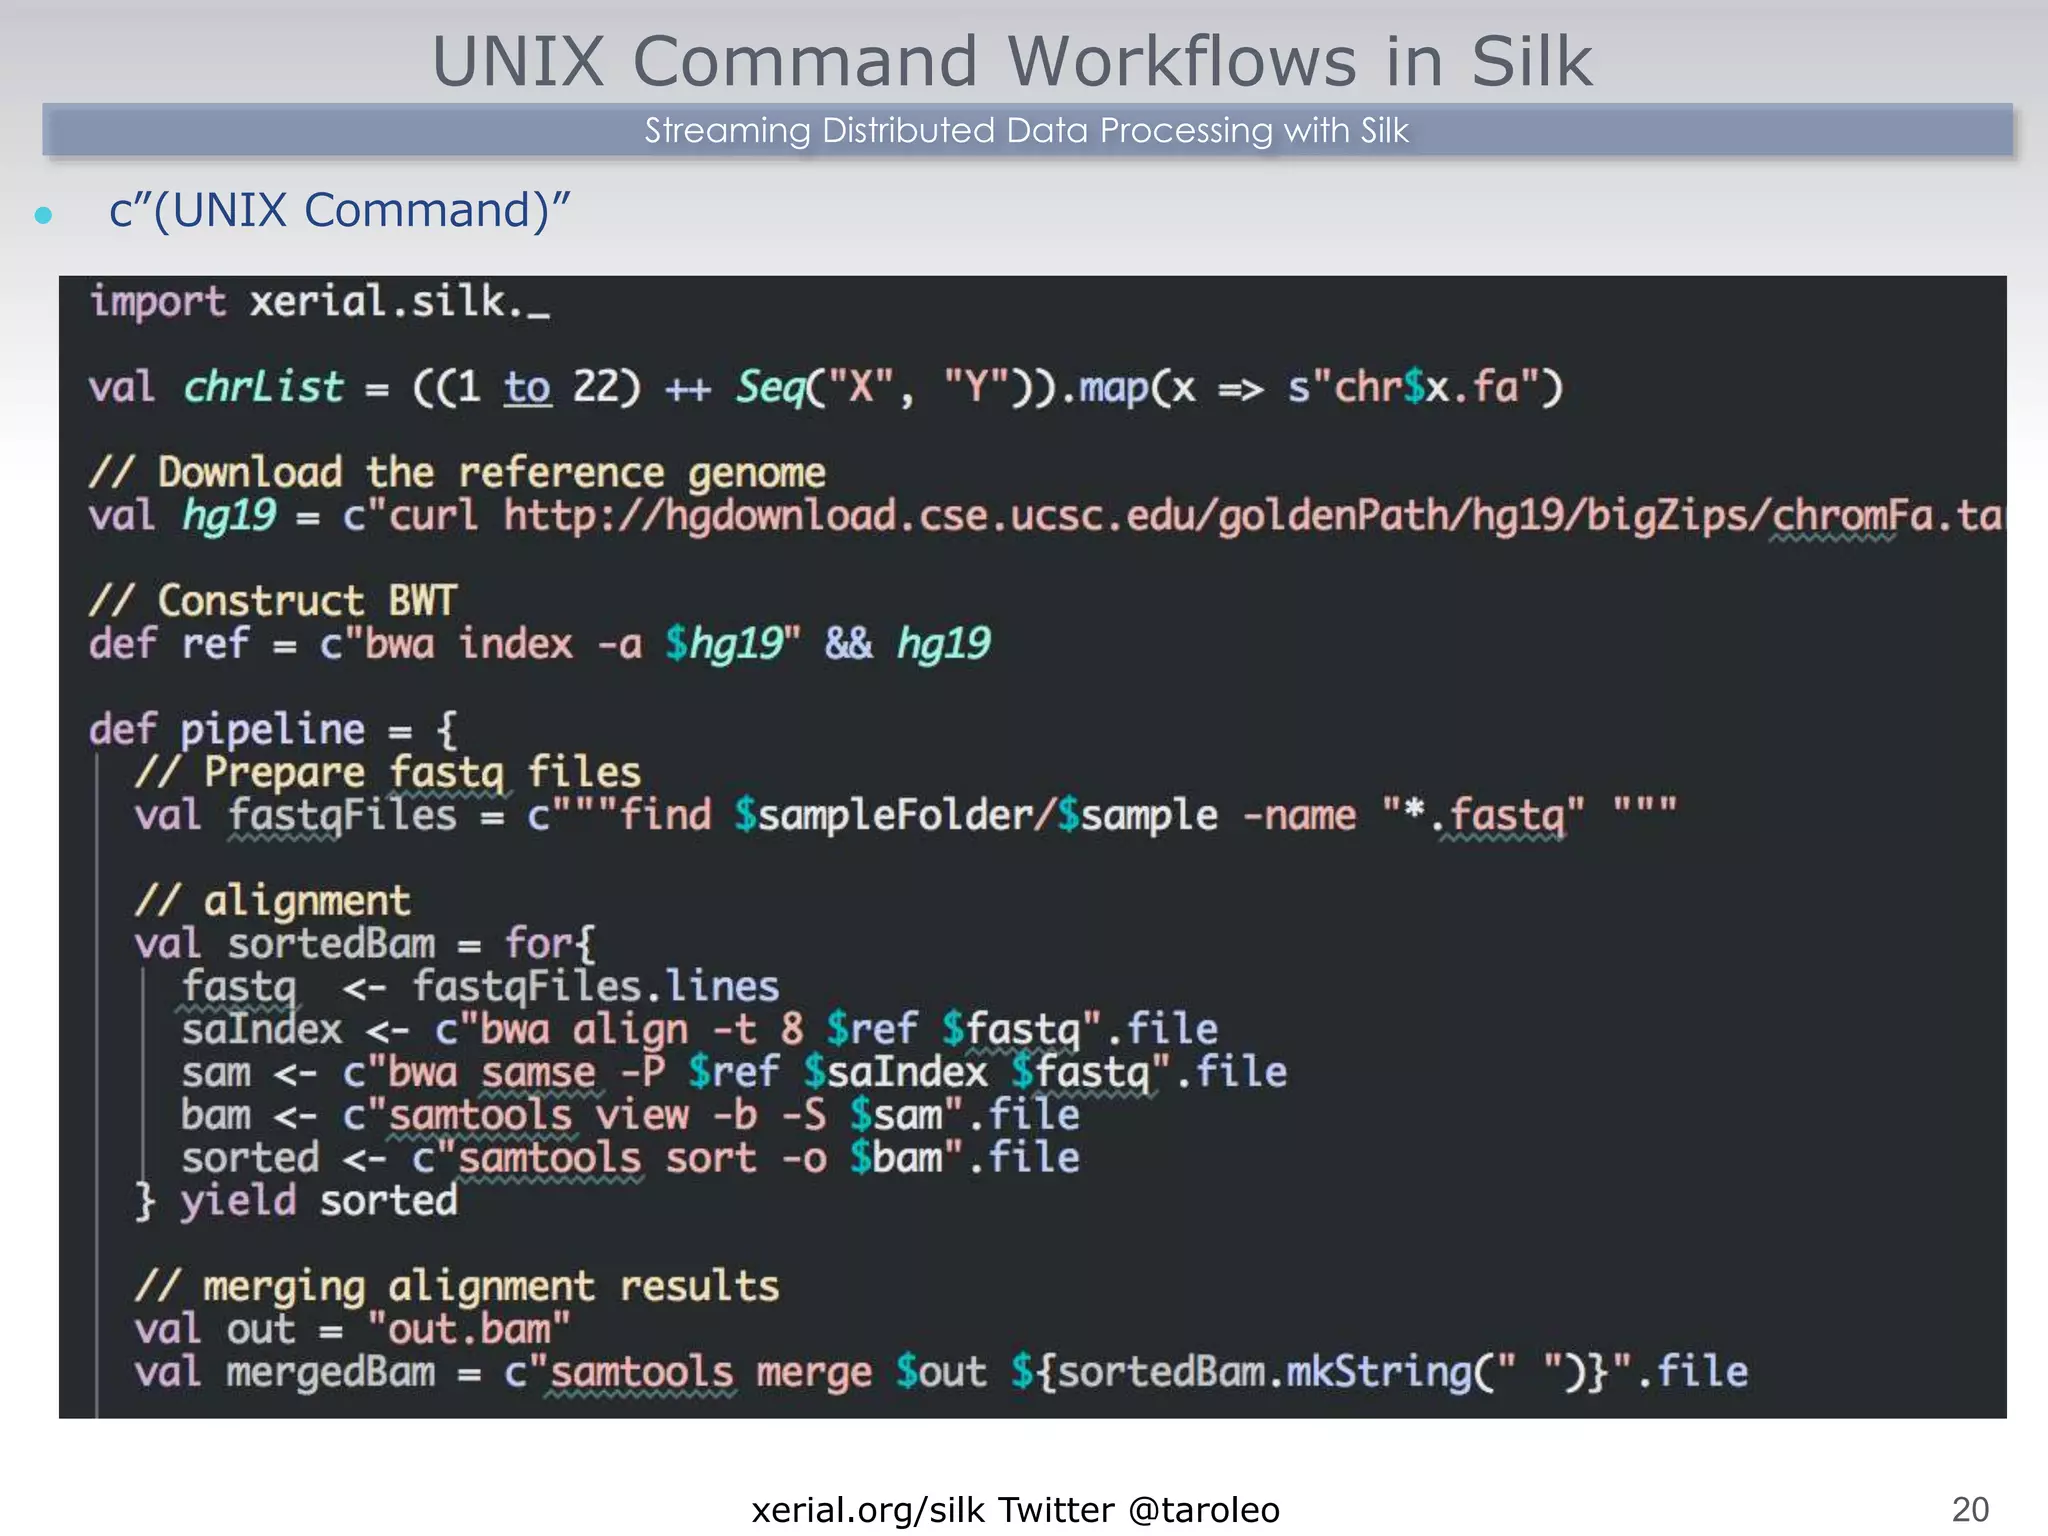The image size is (2048, 1536).
Task: Click the bullet text c"(UNIX Command)"
Action: (339, 211)
